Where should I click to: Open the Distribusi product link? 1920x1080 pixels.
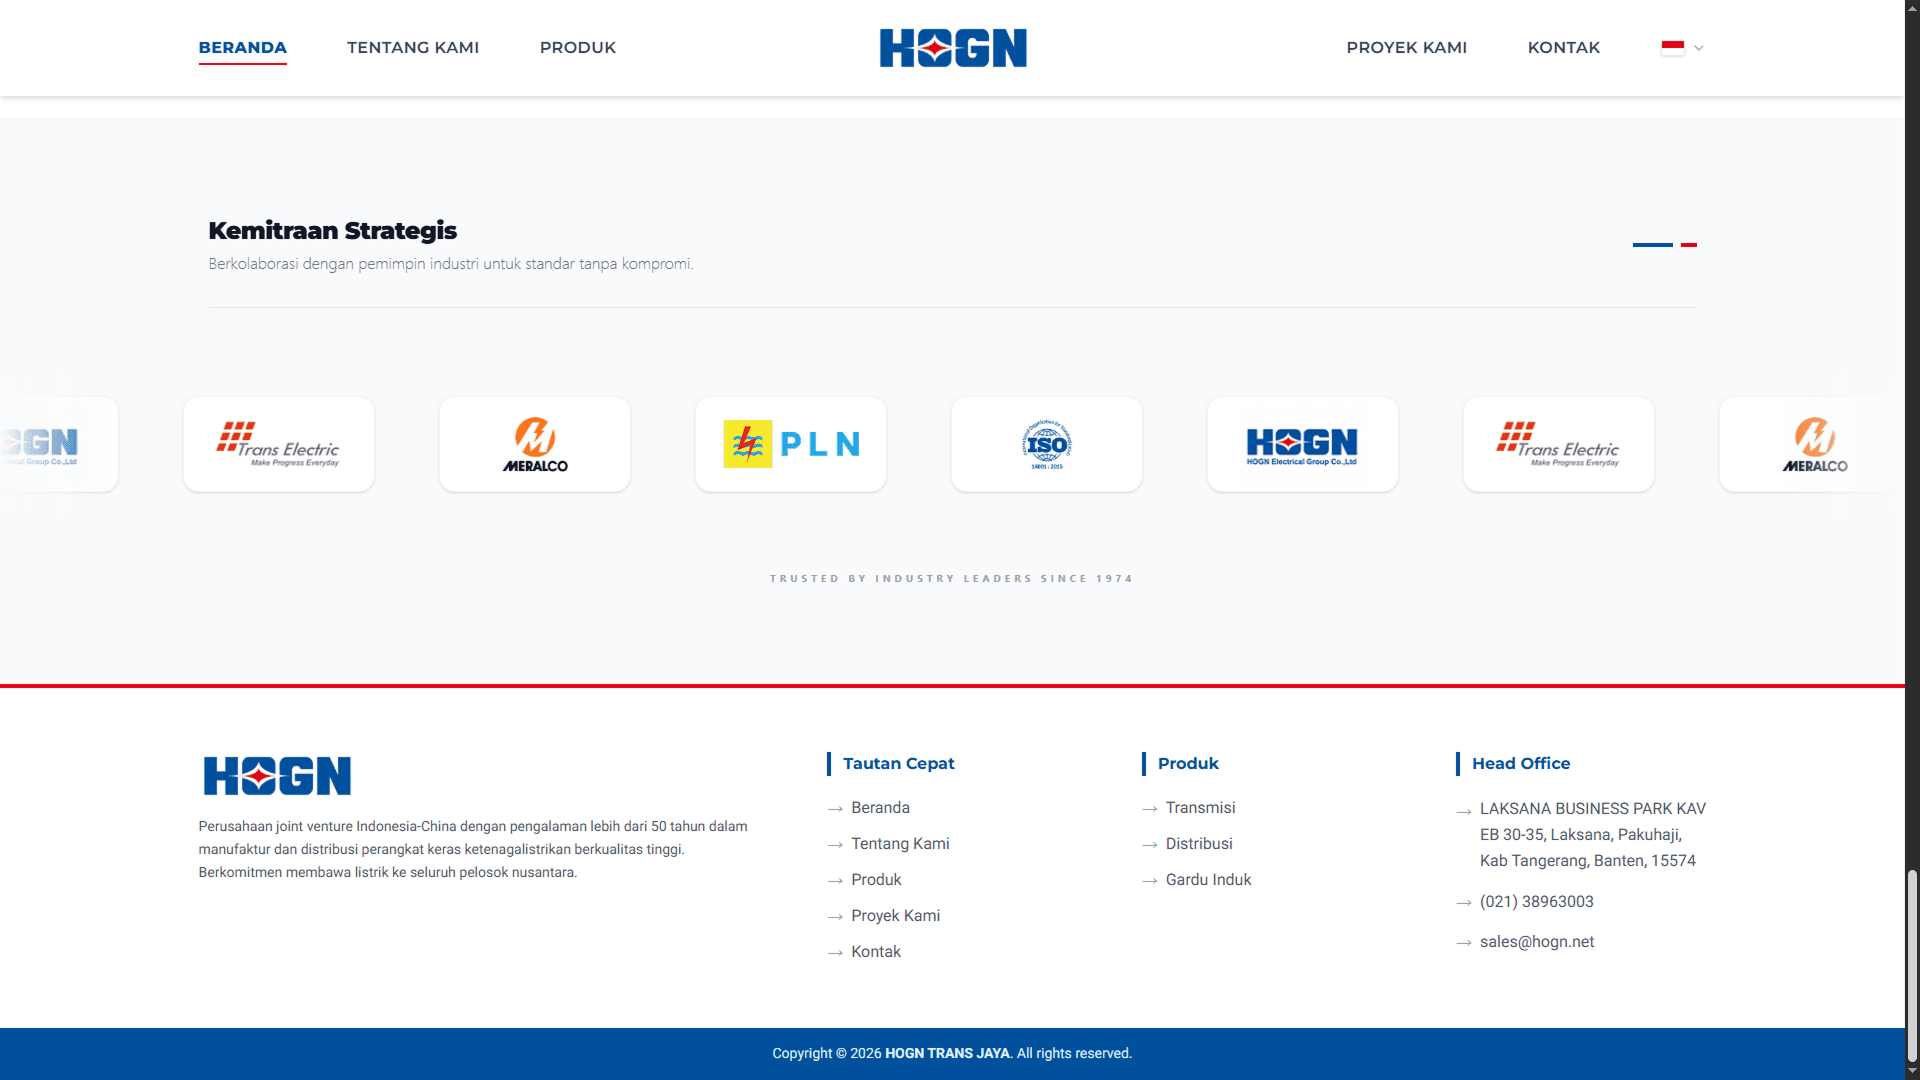1199,844
